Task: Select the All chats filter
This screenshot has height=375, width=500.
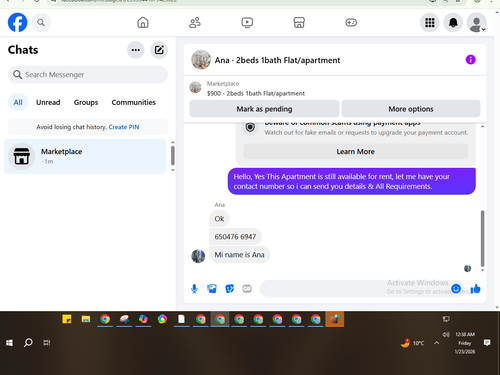Action: 18,102
